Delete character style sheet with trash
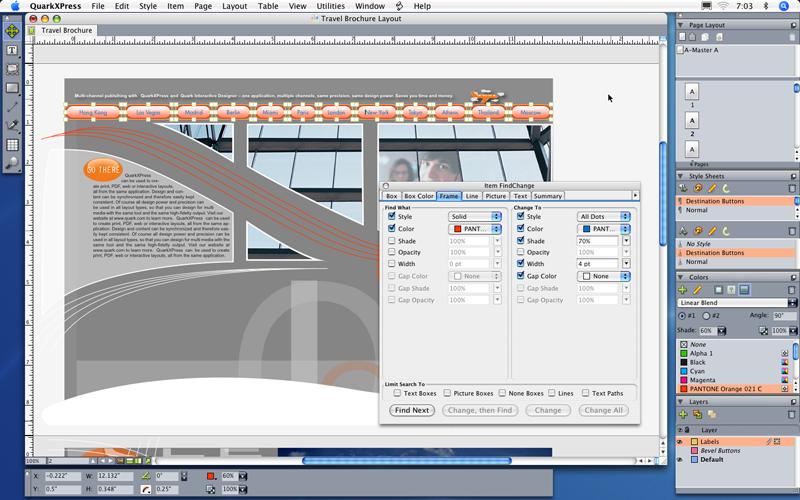 (791, 231)
